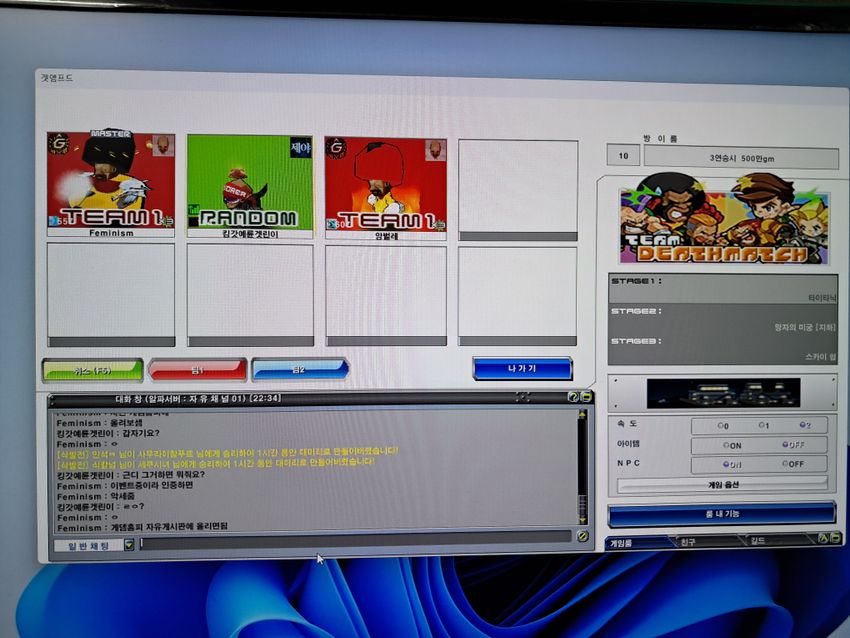Click the 제아 badge on the RANDOM player card
This screenshot has width=850, height=638.
point(301,147)
